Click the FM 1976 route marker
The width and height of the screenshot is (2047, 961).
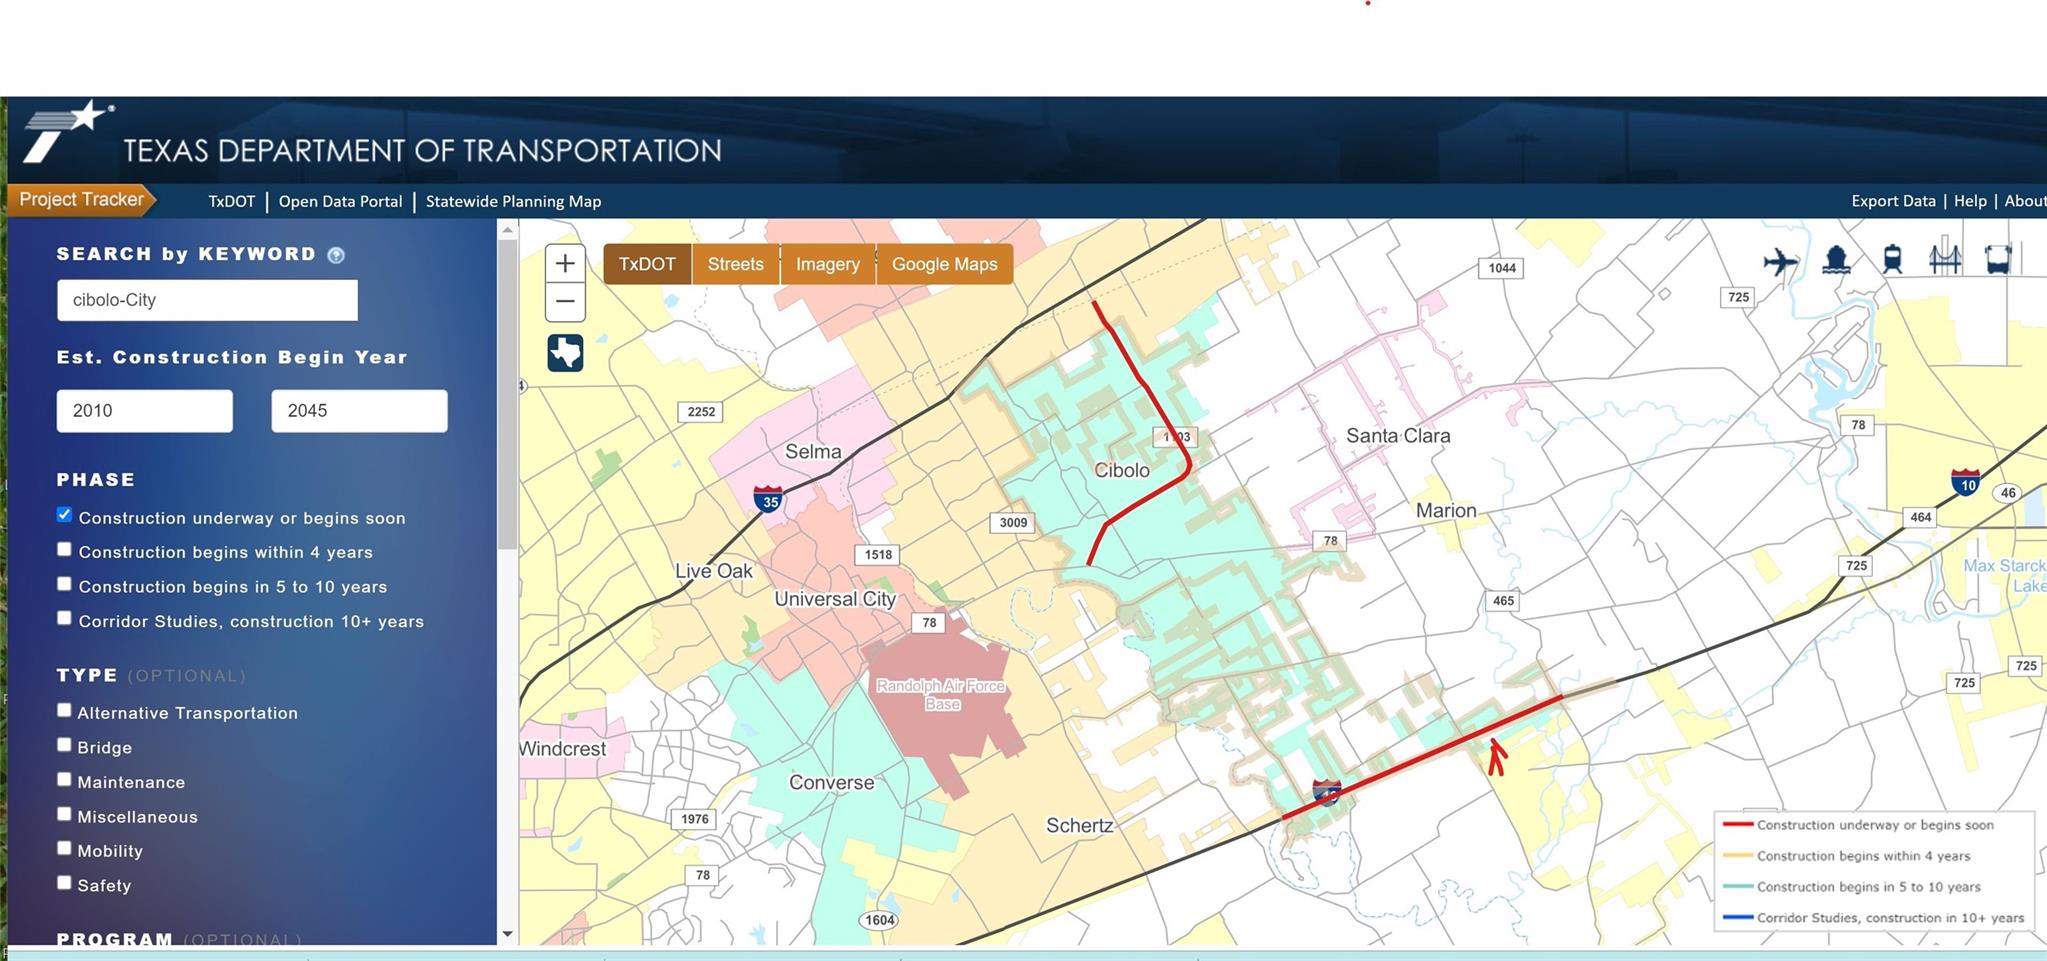click(695, 819)
